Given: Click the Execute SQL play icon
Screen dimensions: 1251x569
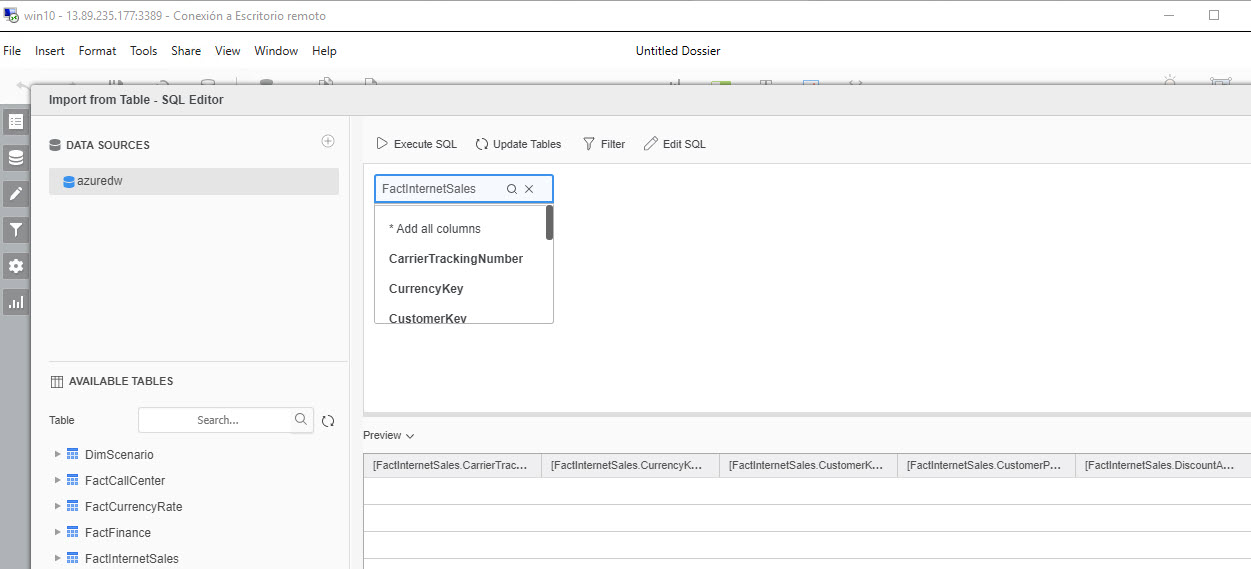Looking at the screenshot, I should click(381, 144).
